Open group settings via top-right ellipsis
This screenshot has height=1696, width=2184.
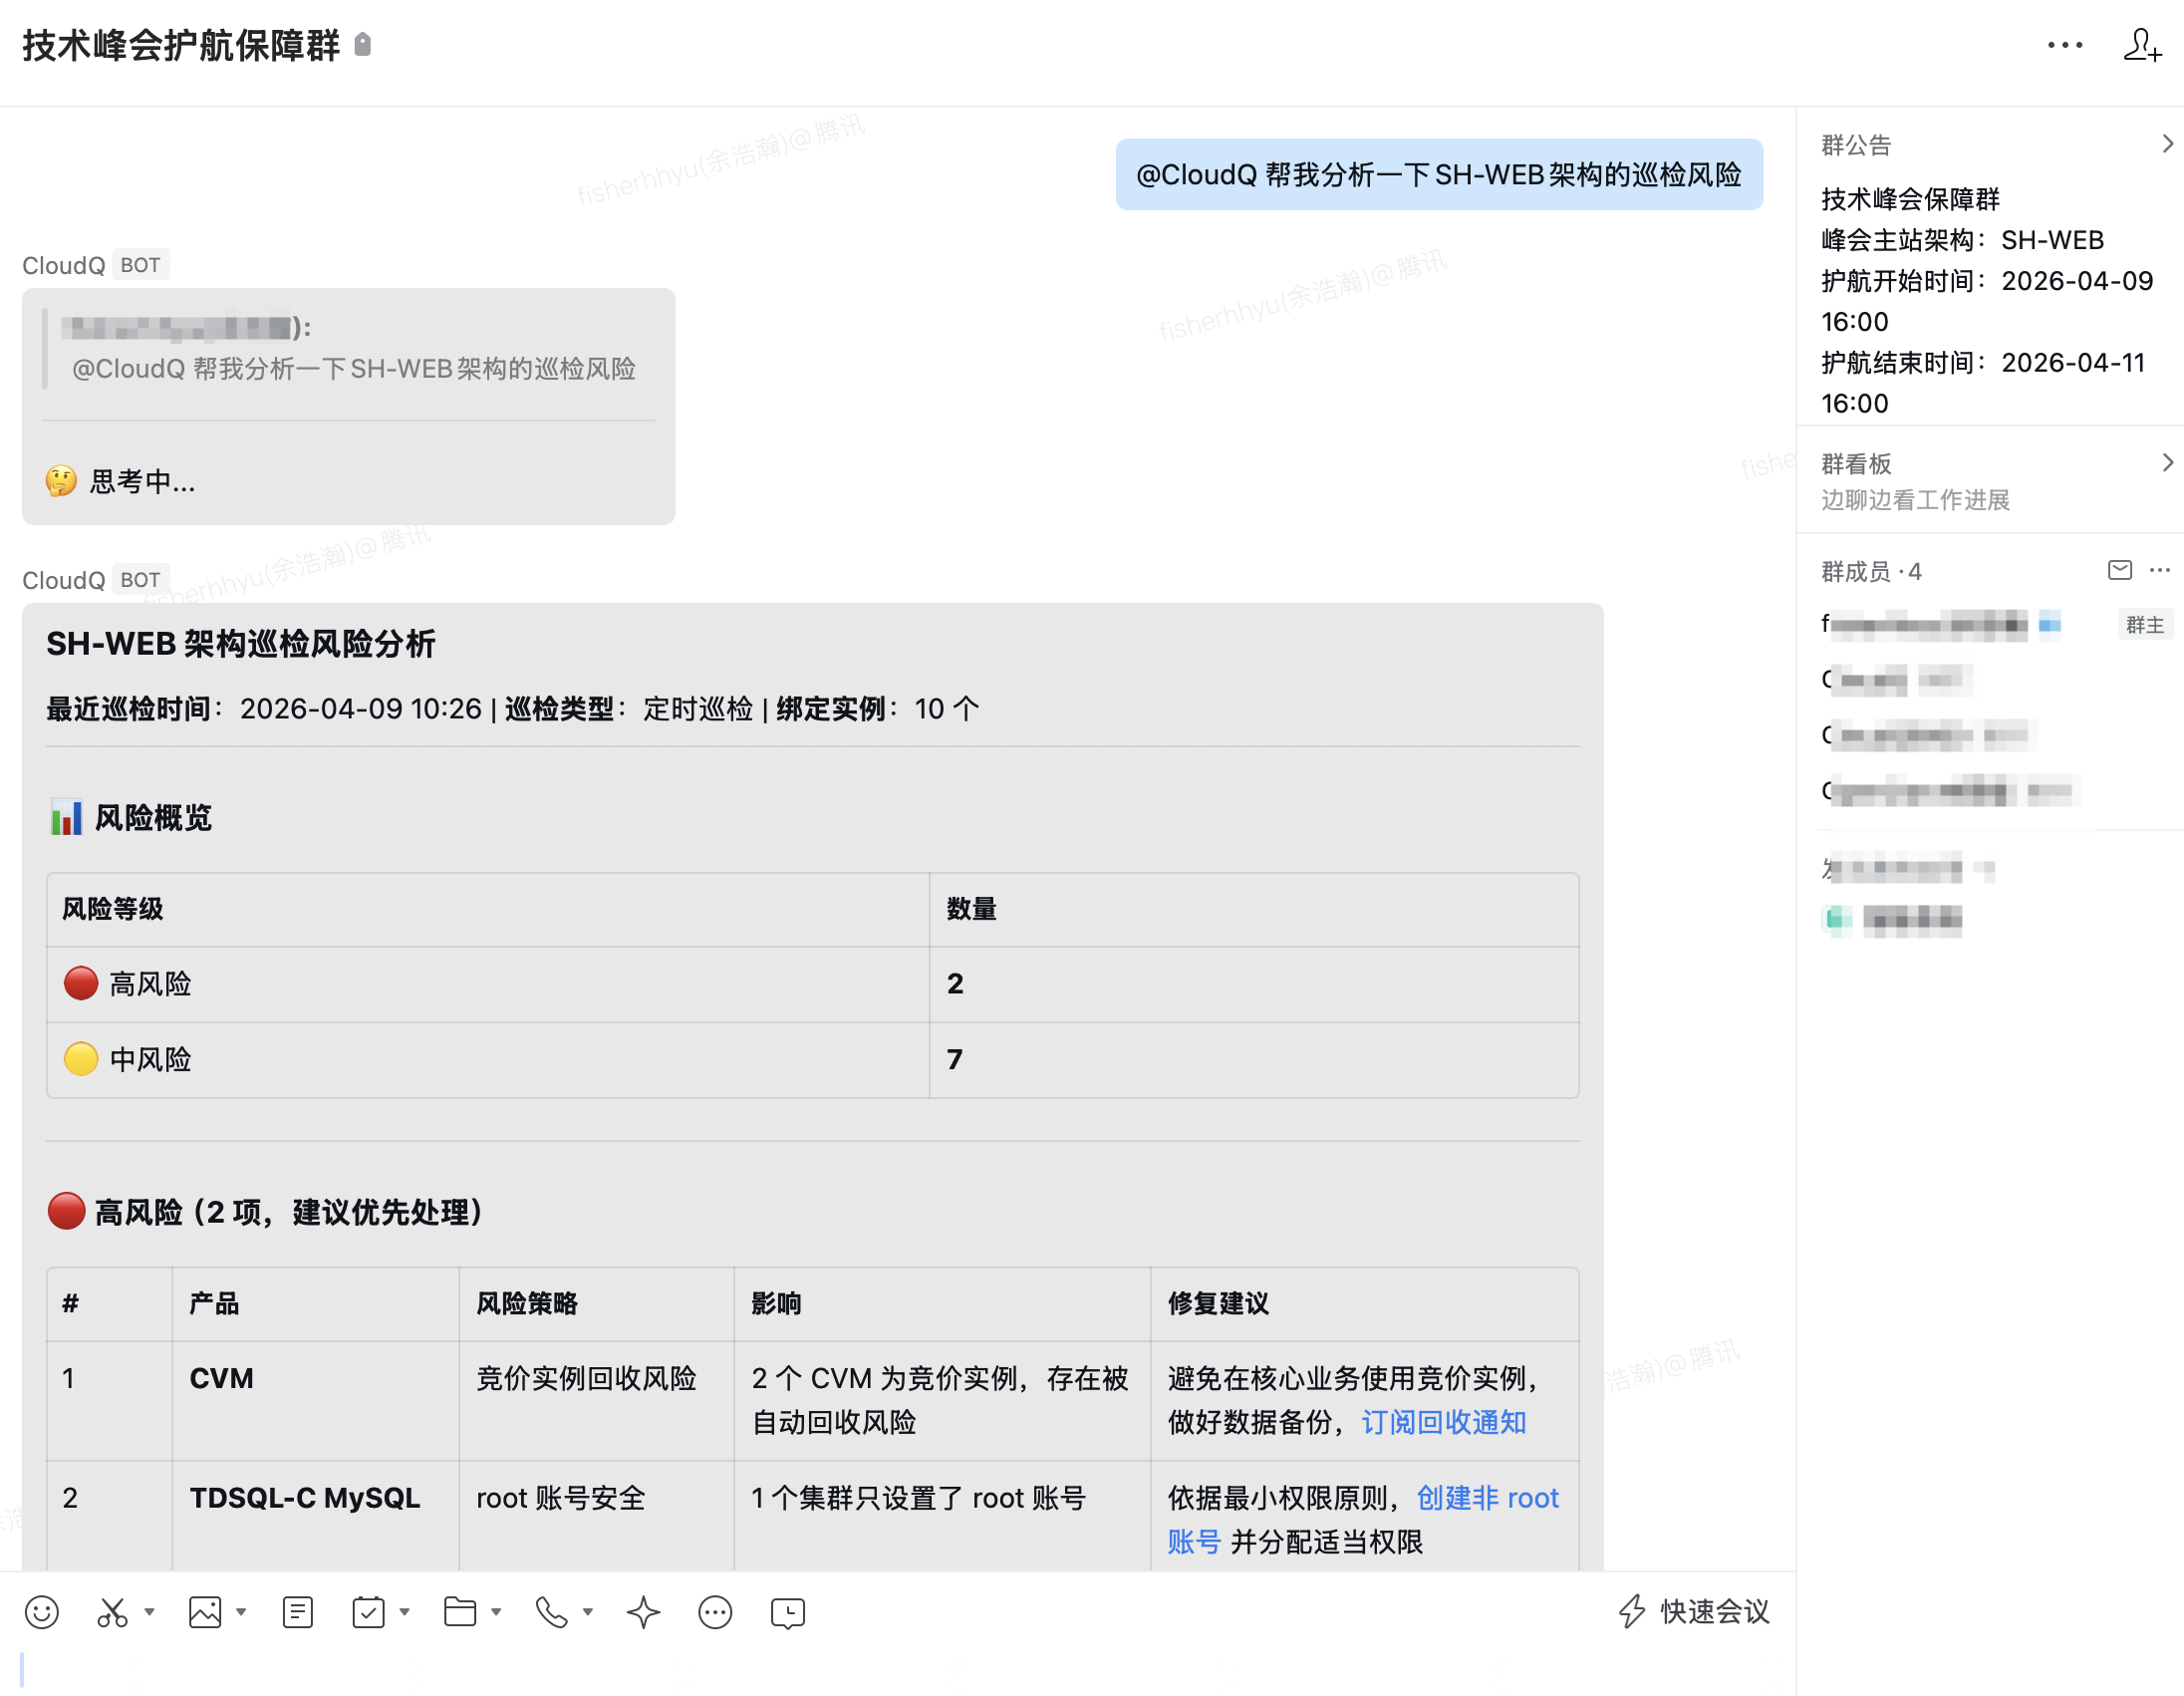coord(2064,46)
